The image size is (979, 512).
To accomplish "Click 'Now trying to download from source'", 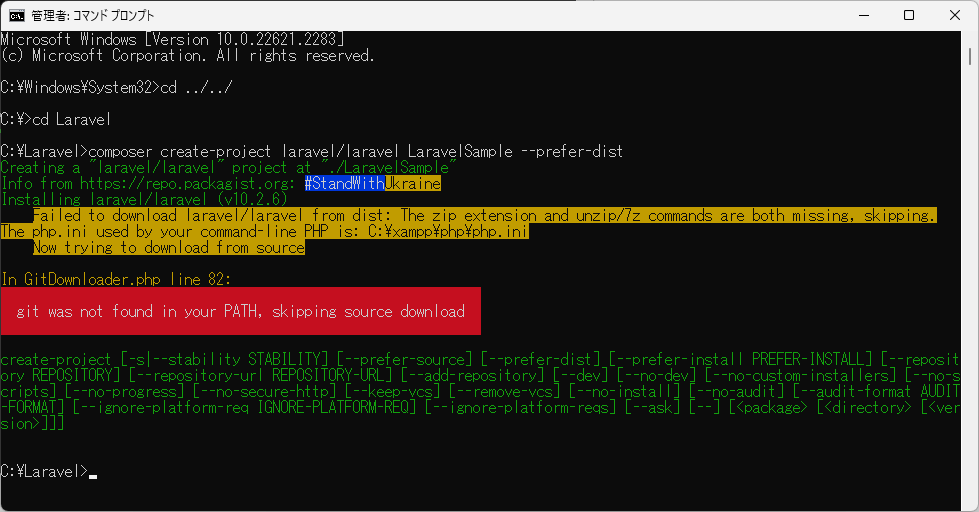I will pos(169,247).
